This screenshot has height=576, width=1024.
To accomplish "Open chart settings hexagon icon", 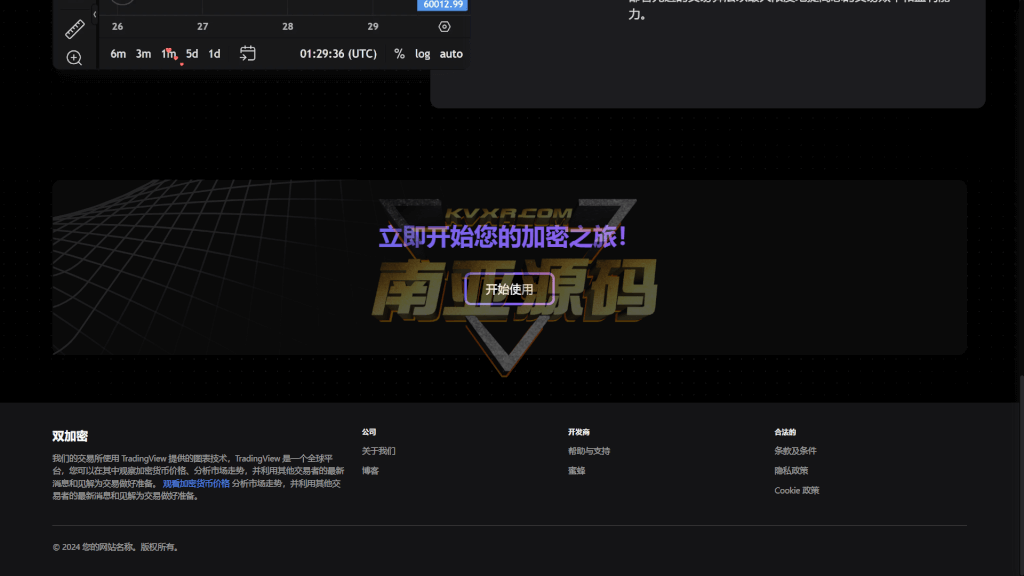I will (444, 27).
